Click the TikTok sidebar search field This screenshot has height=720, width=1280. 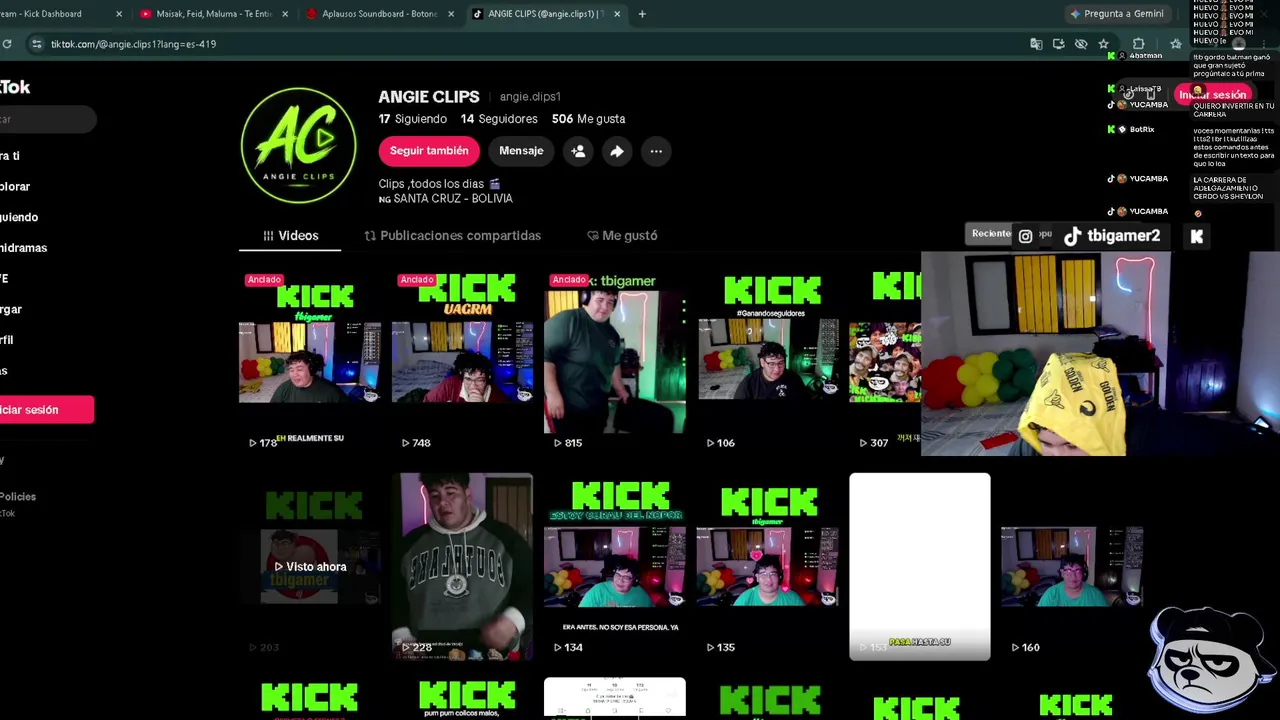pos(47,120)
